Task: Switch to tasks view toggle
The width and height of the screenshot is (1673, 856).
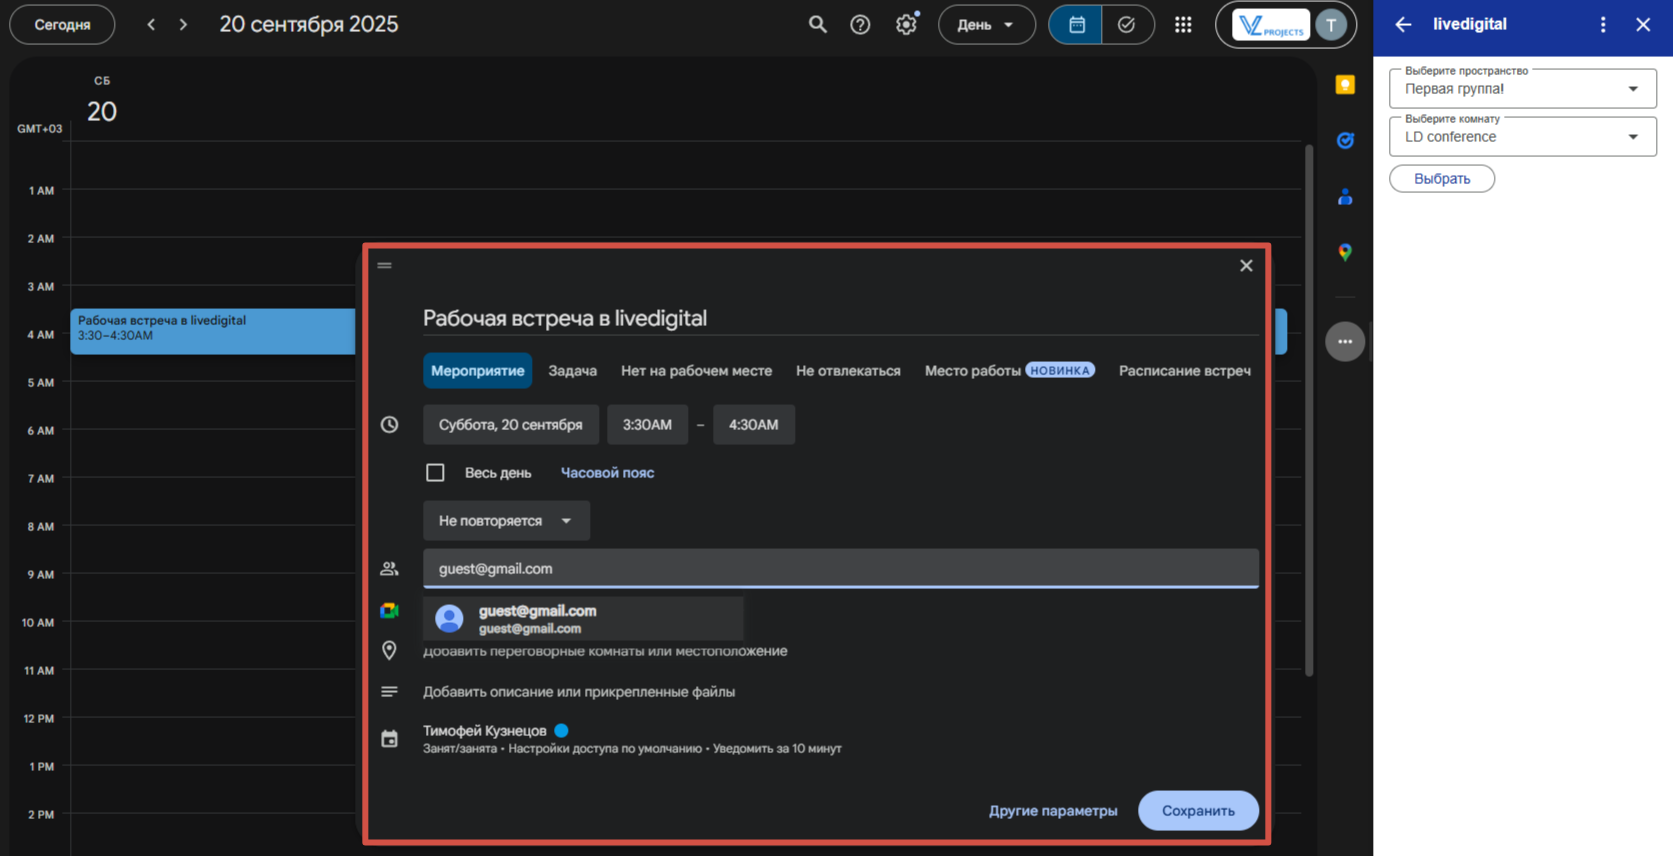Action: (x=1127, y=25)
